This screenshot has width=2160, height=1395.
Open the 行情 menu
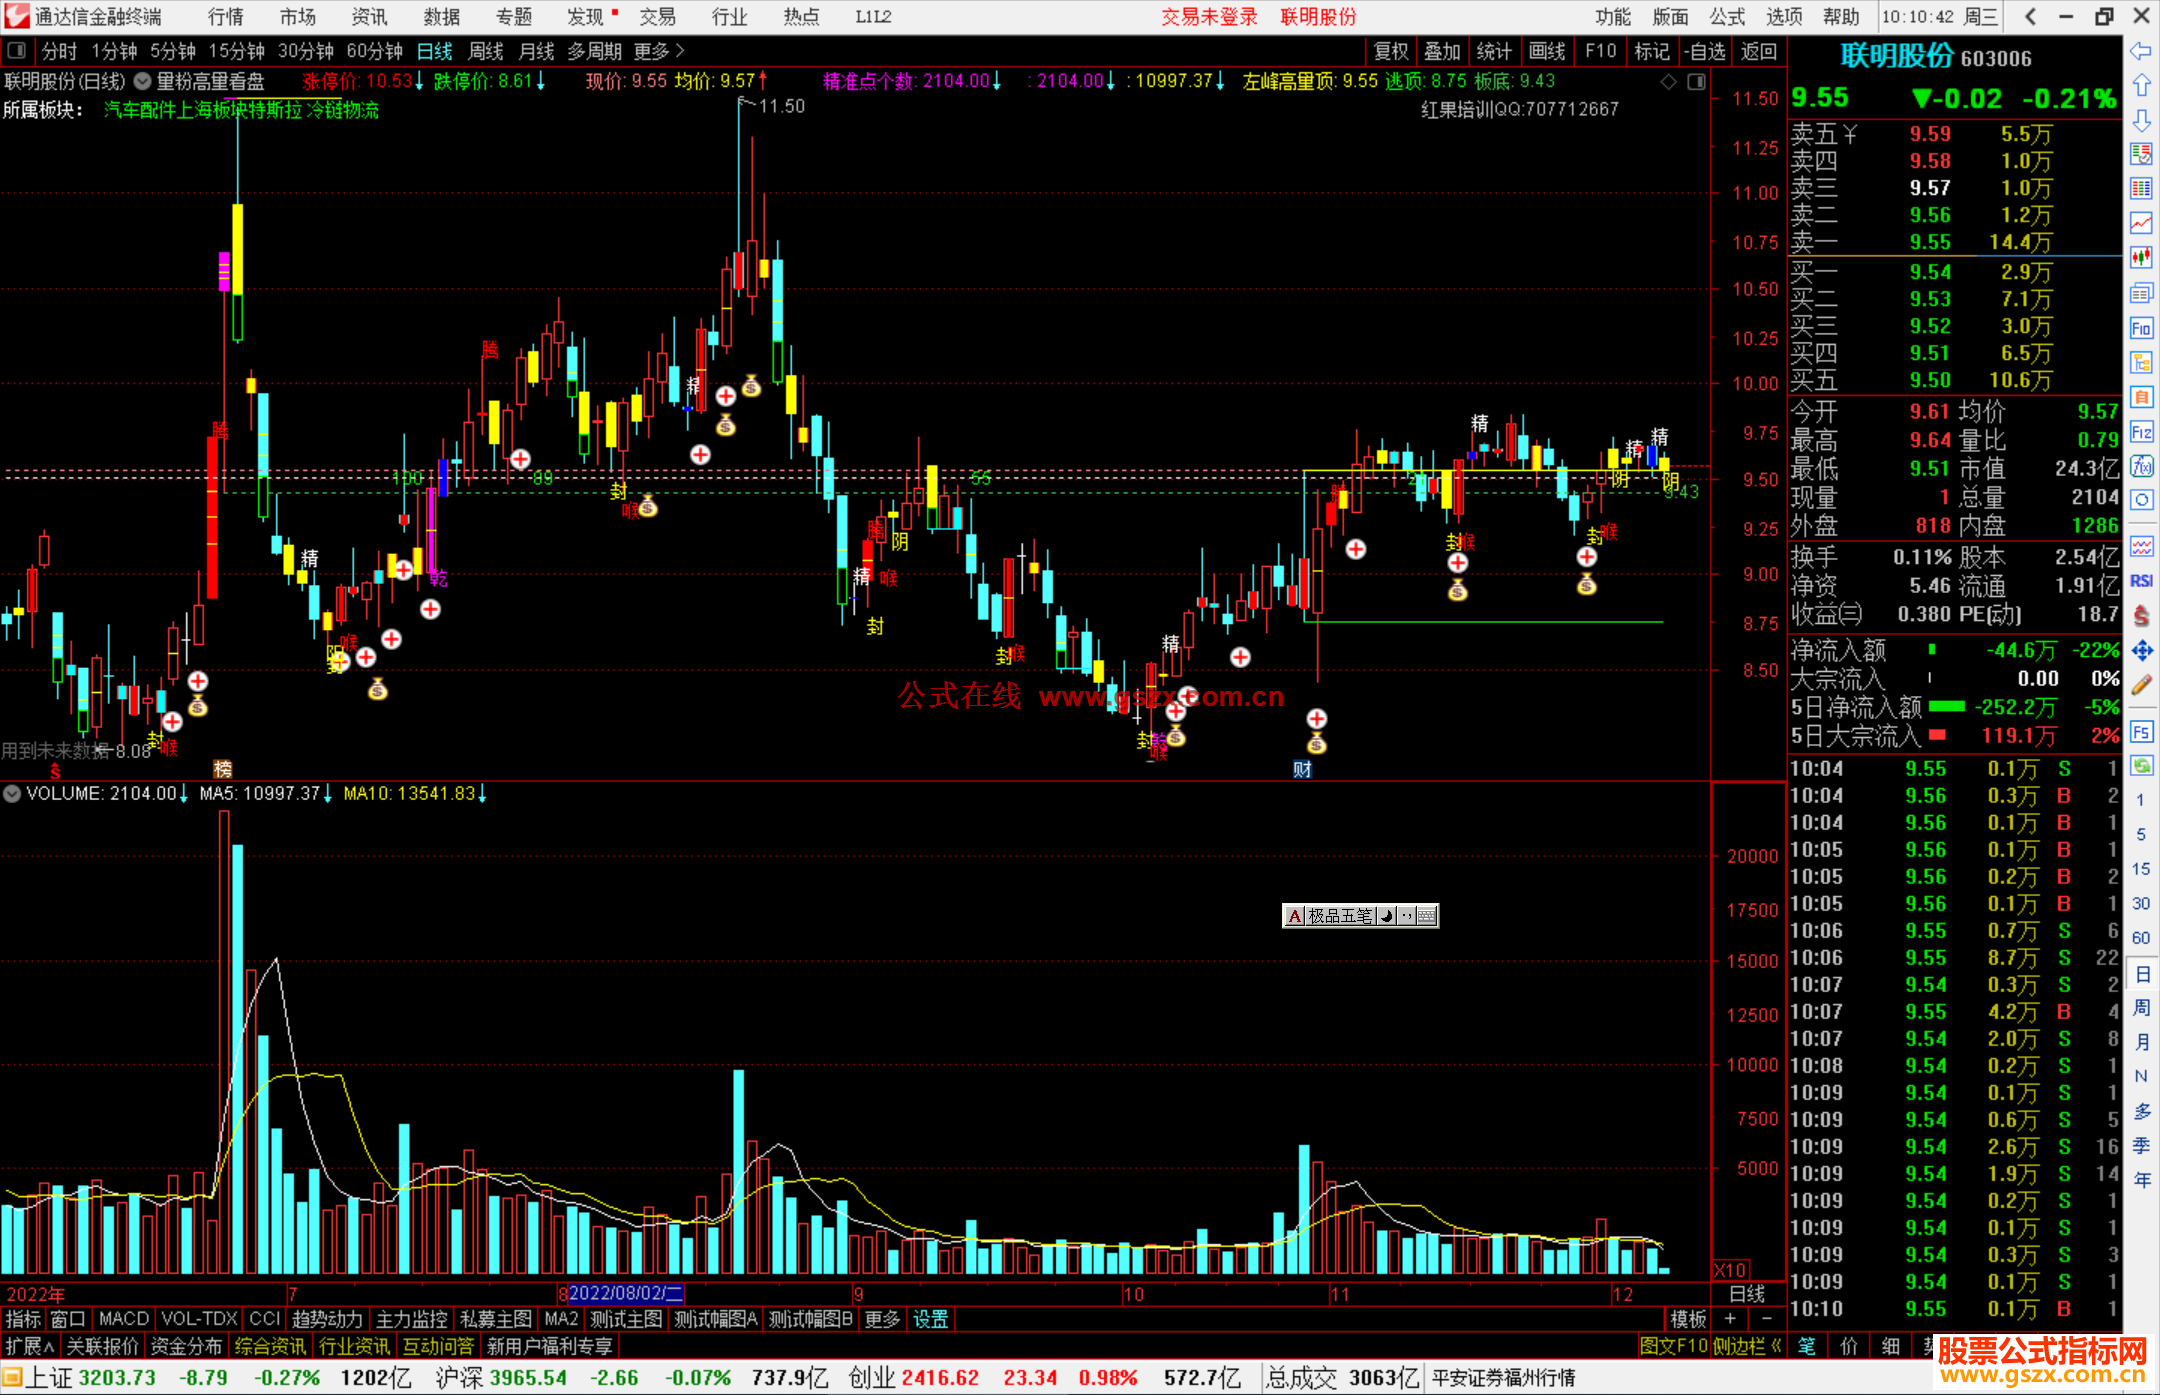click(226, 17)
